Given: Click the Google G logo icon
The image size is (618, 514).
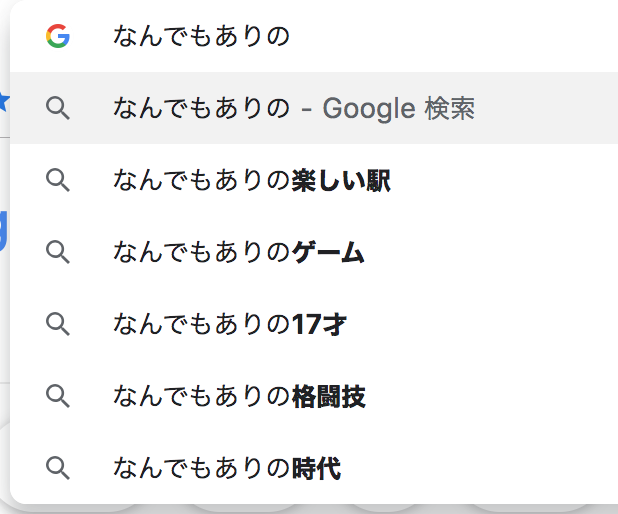Looking at the screenshot, I should [x=58, y=37].
